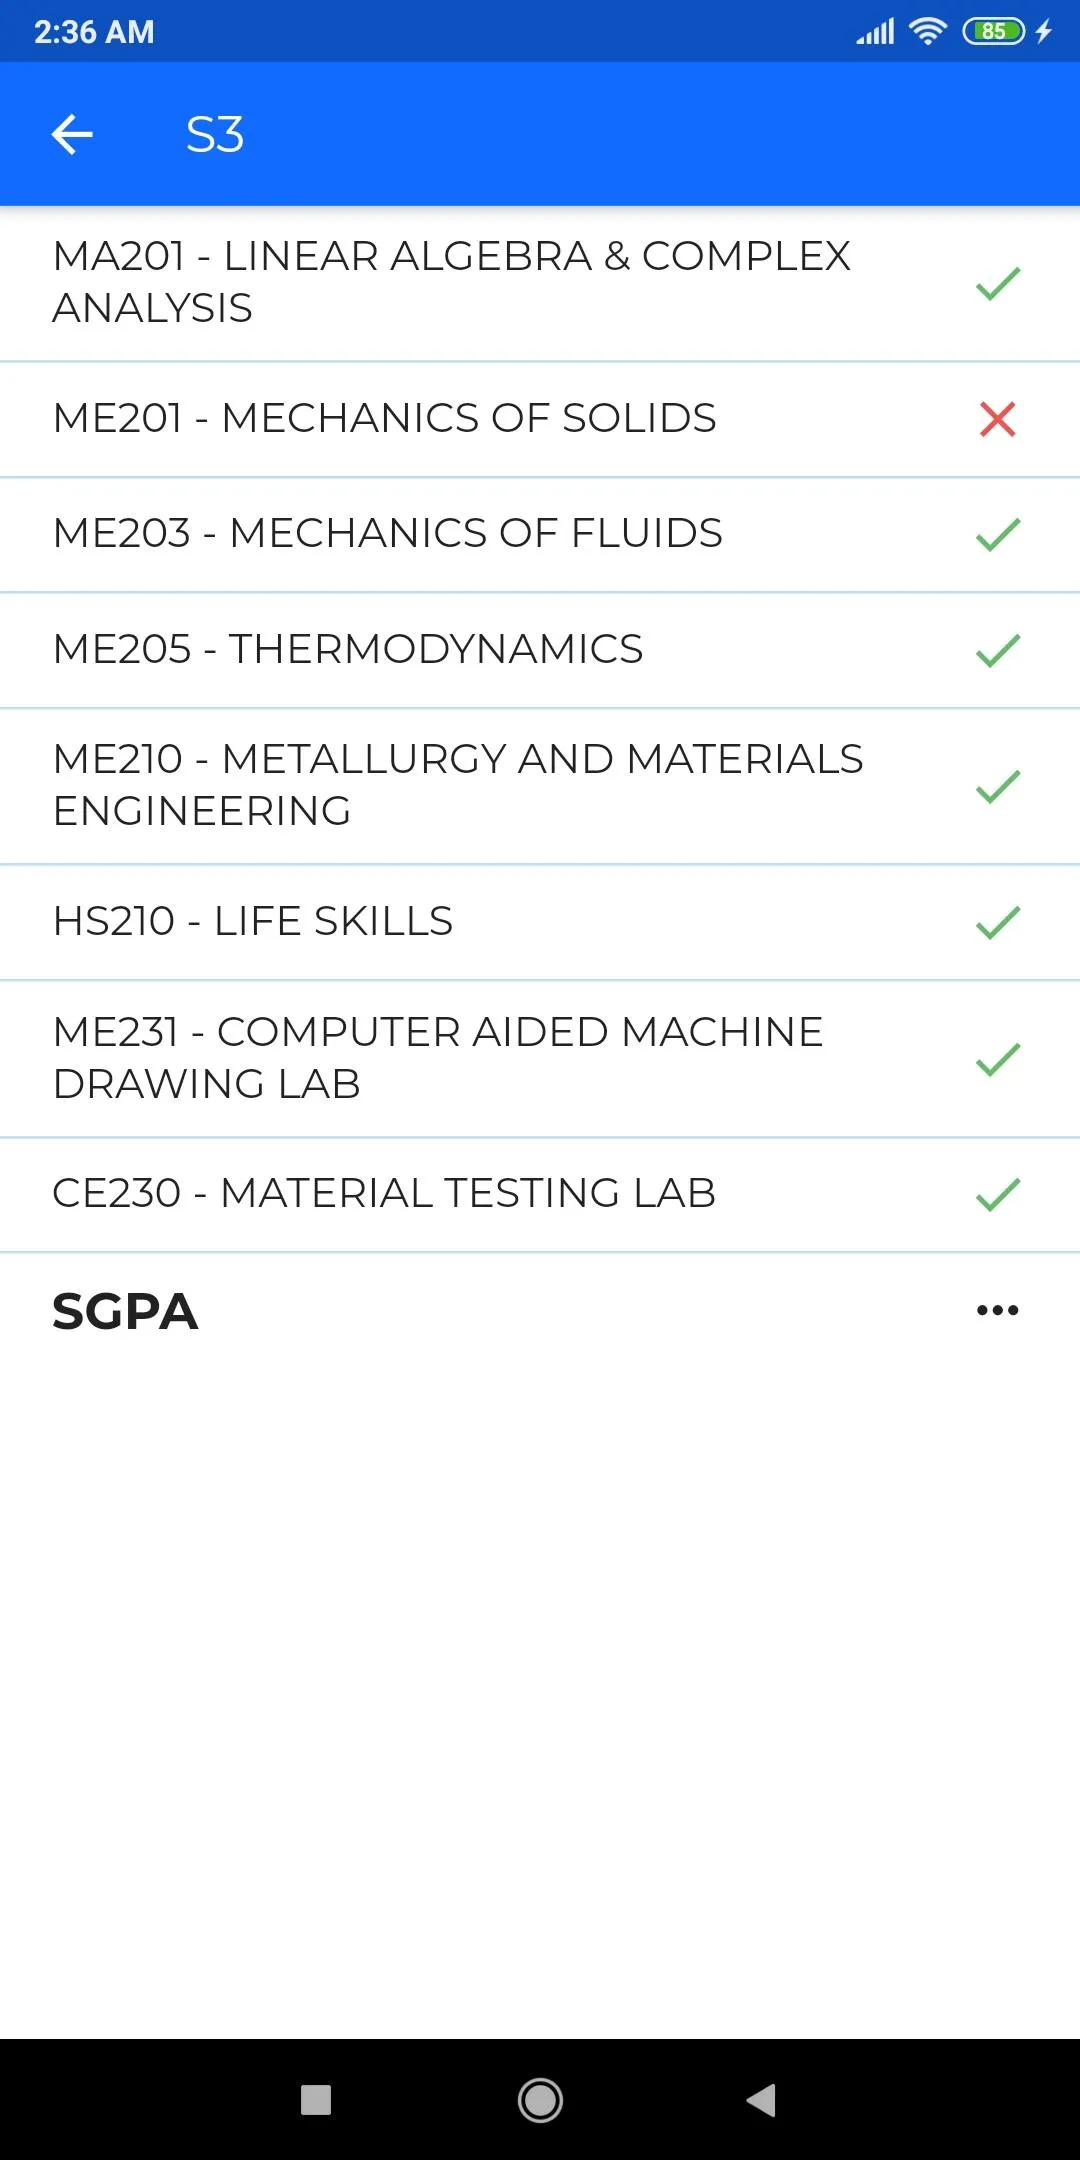Click green checkmark beside MA201 Linear Algebra
Screen dimensions: 1080x2160
(997, 284)
